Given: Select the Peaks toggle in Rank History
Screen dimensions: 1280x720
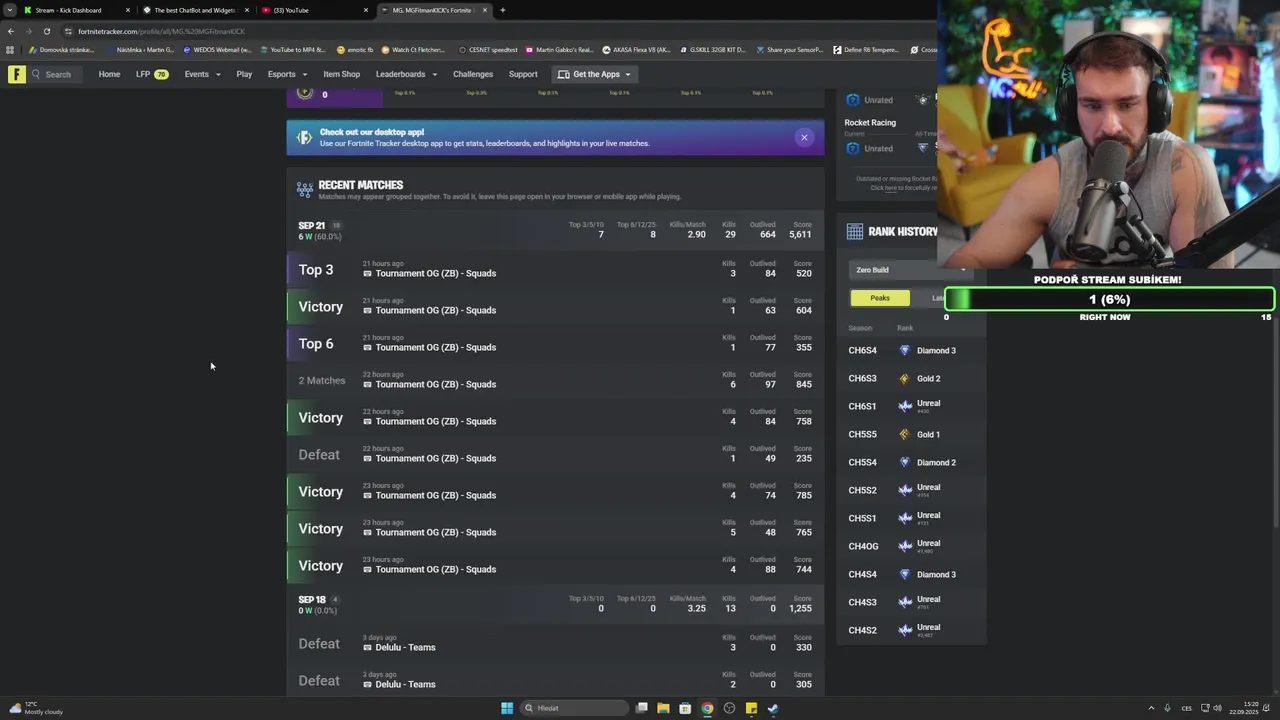Looking at the screenshot, I should click(x=880, y=298).
